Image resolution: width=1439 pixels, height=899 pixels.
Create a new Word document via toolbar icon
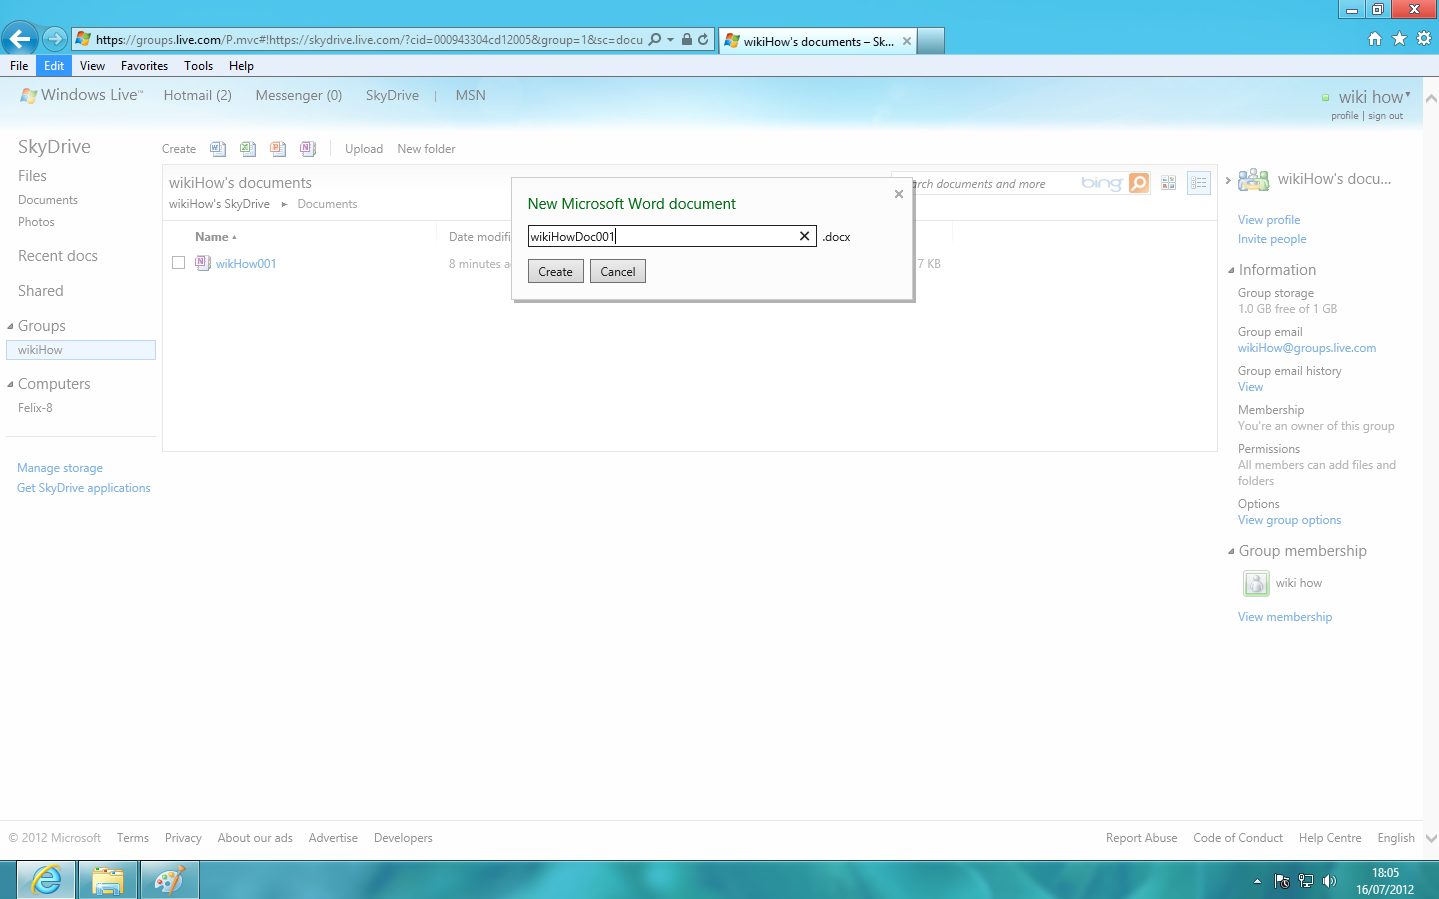tap(218, 149)
